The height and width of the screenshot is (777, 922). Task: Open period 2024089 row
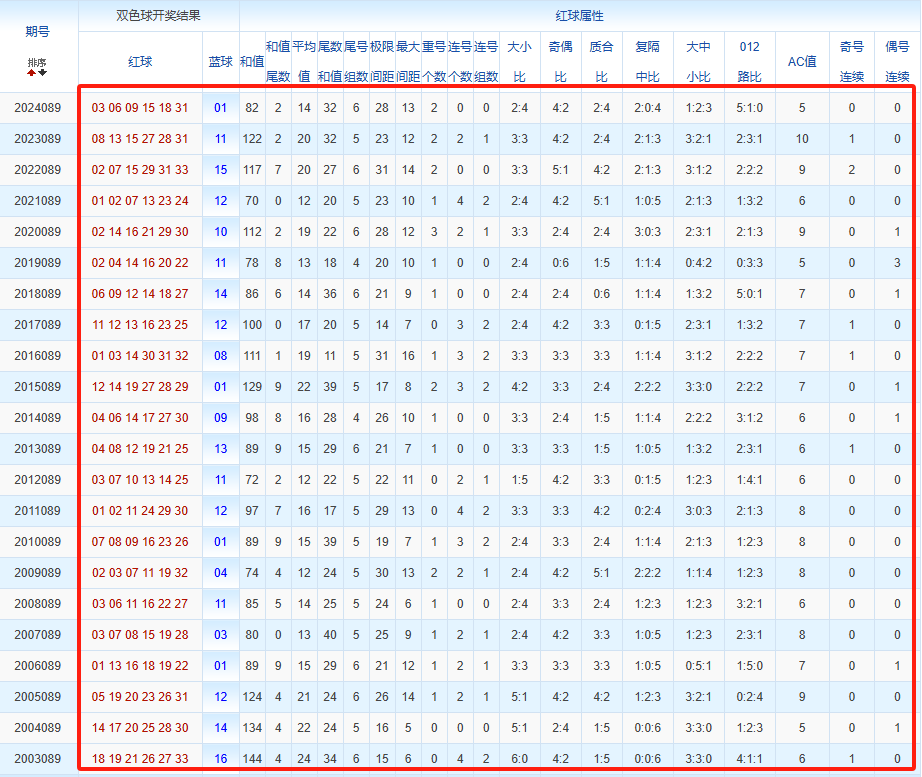pos(38,108)
